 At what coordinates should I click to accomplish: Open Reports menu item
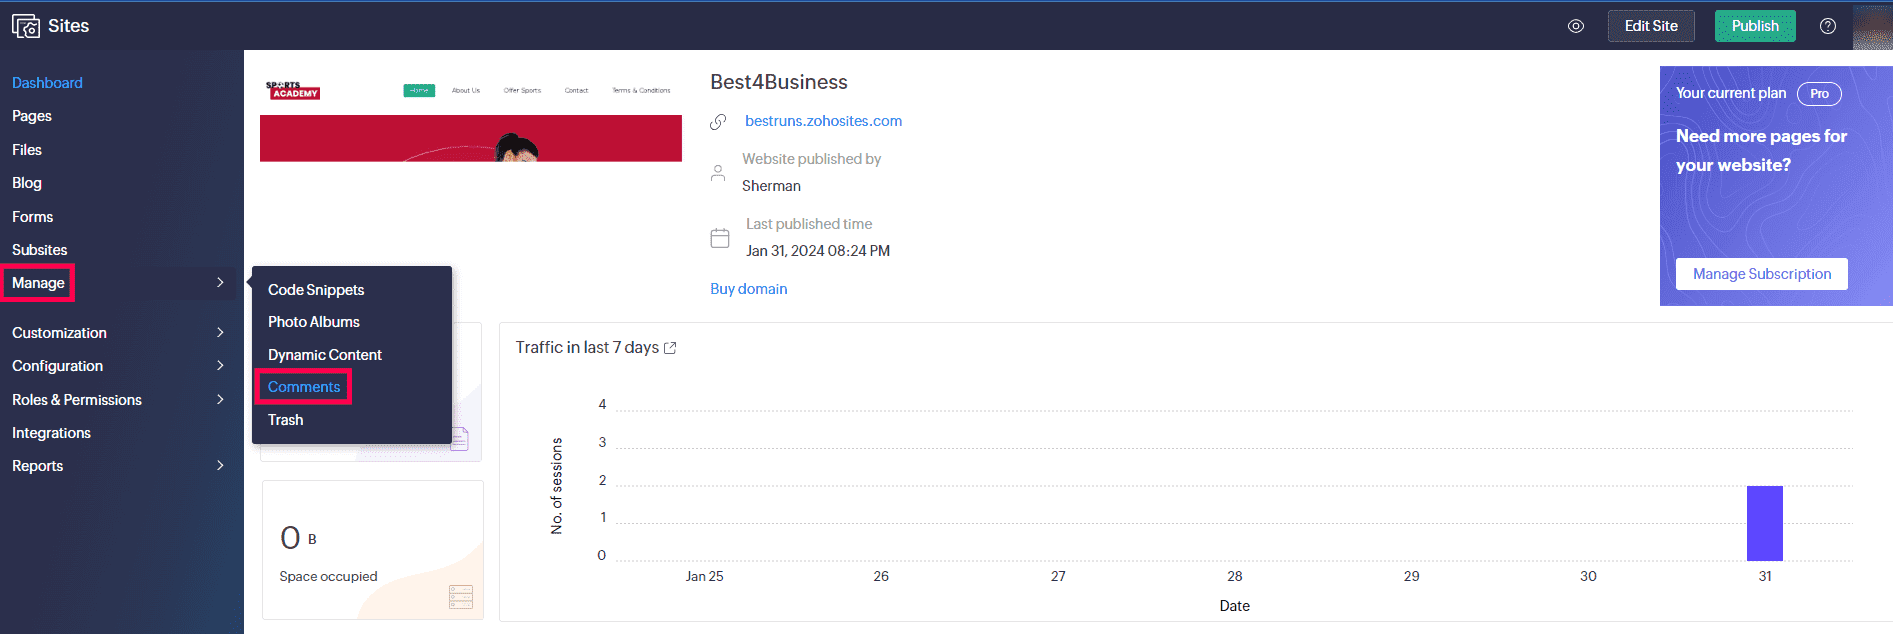click(37, 466)
